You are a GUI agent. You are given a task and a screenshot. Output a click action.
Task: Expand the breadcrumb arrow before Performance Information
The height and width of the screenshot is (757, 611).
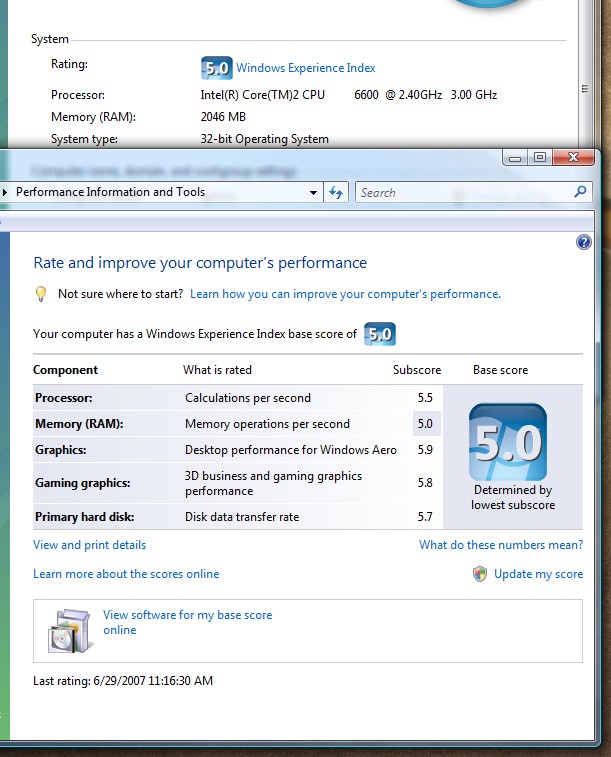[x=4, y=192]
